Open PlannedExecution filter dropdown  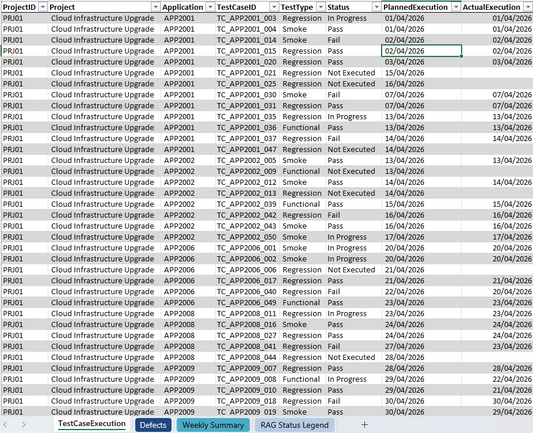pyautogui.click(x=456, y=7)
